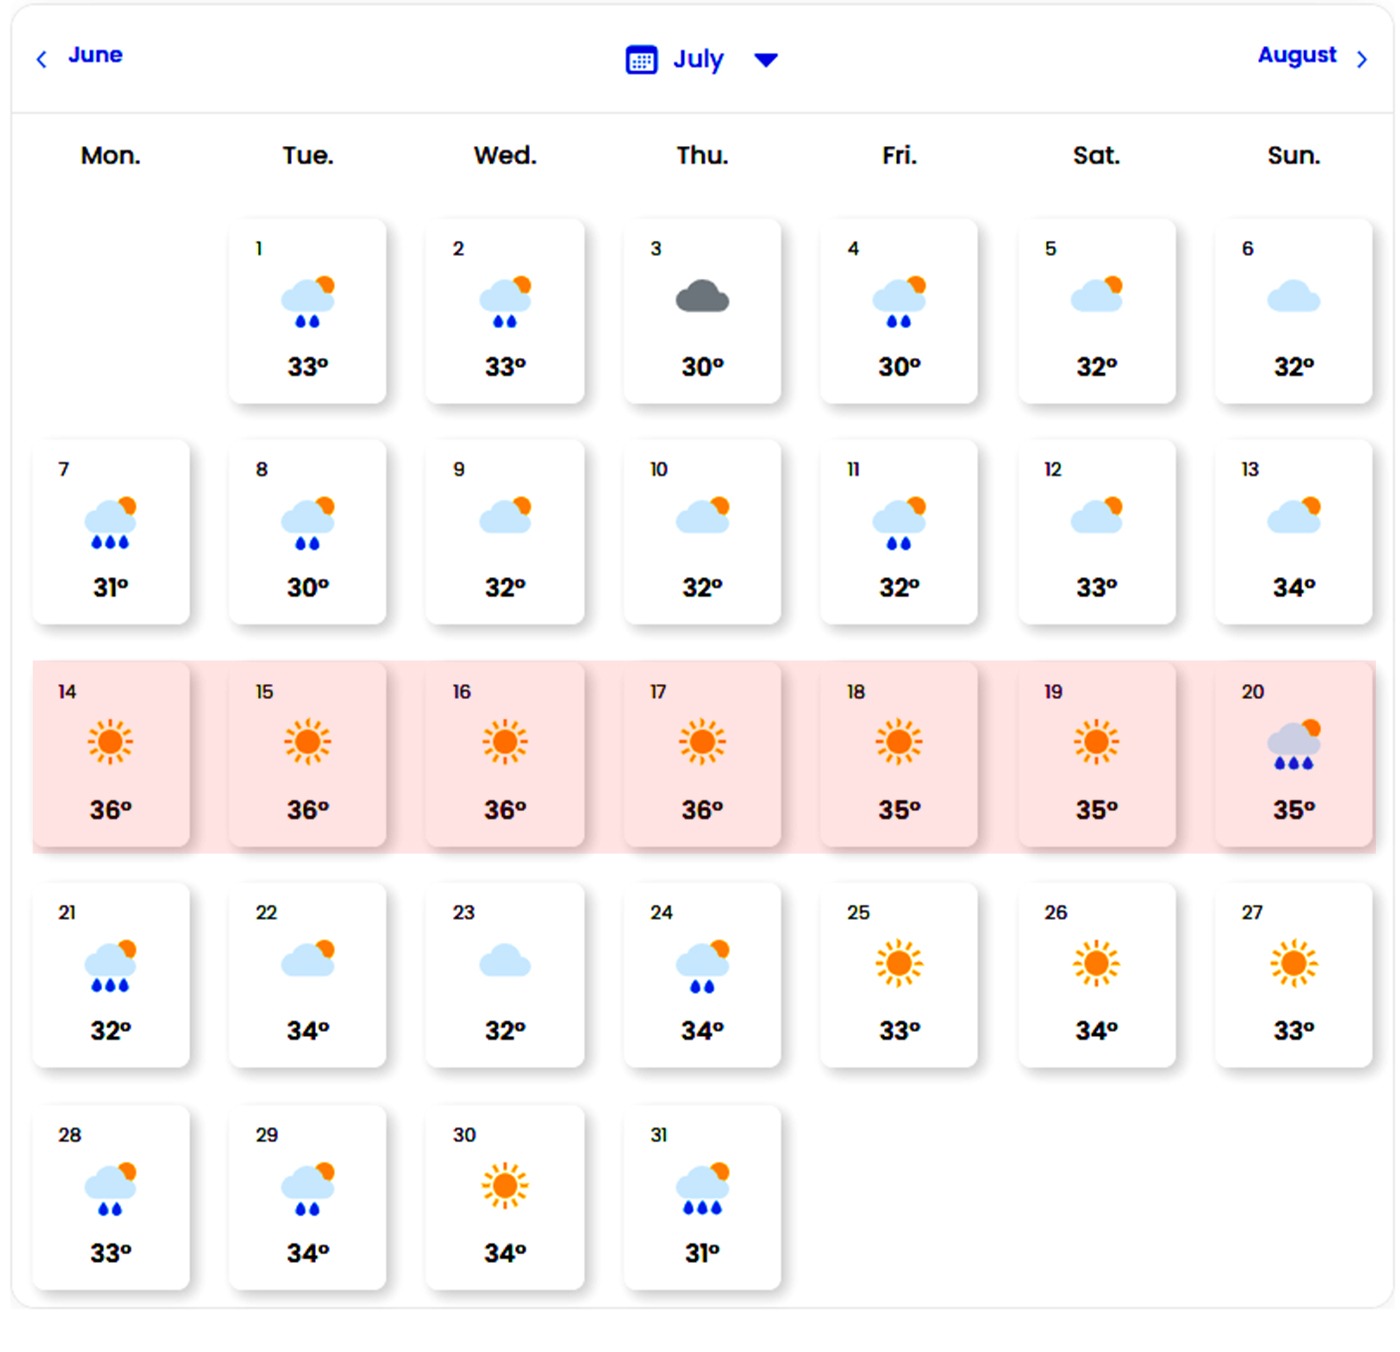Screen dimensions: 1400x1352
Task: Click the rain icon on July 31
Action: coord(702,1189)
